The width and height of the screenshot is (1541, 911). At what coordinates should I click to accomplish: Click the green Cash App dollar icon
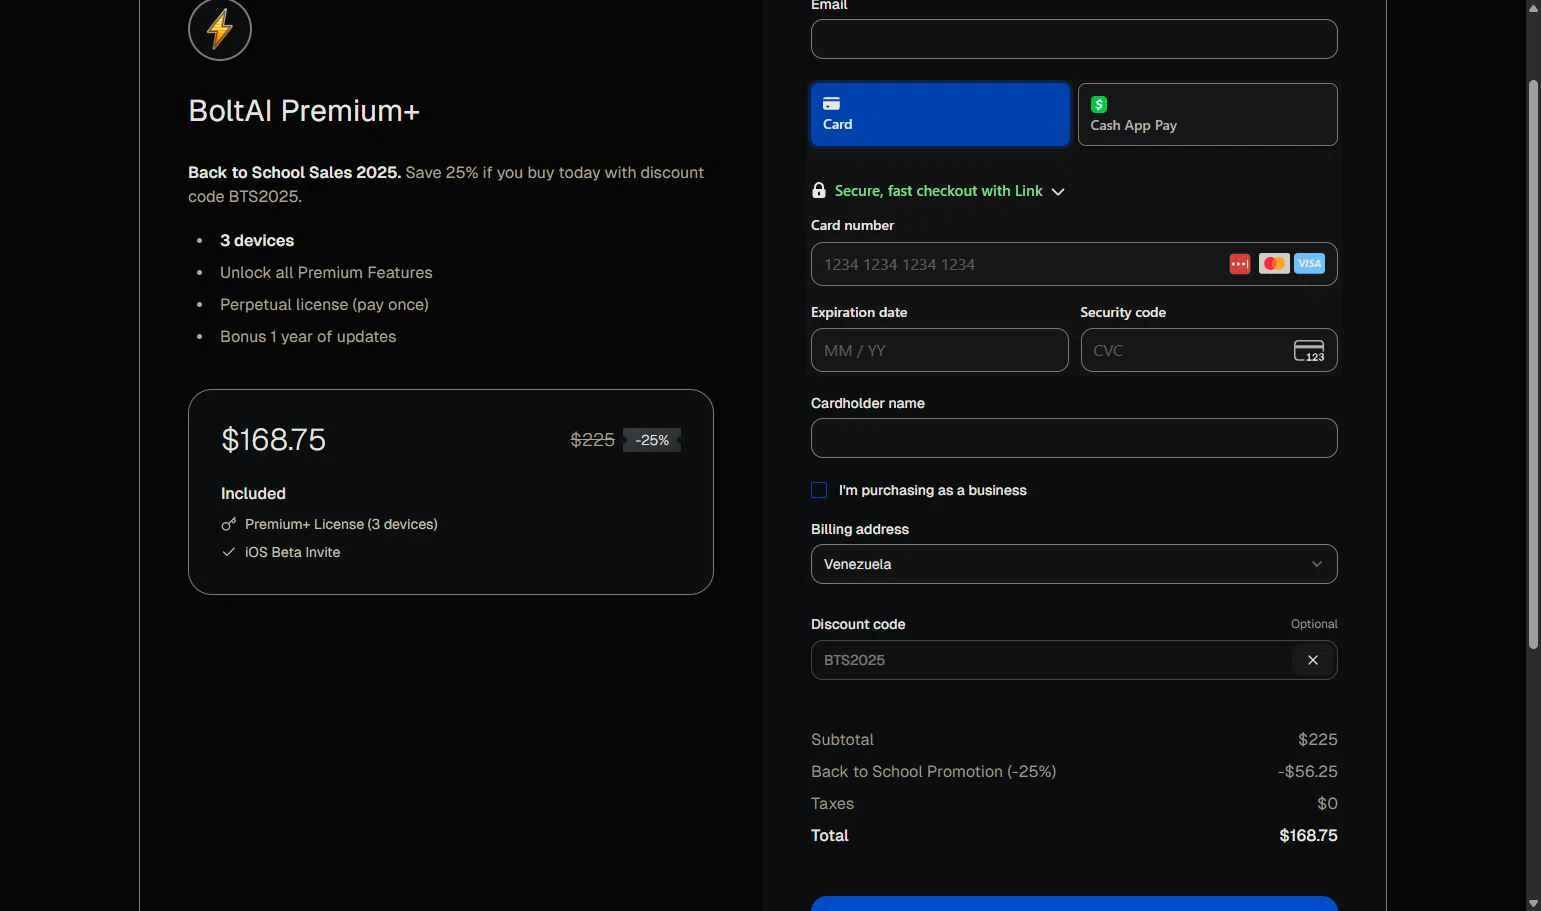[1099, 104]
